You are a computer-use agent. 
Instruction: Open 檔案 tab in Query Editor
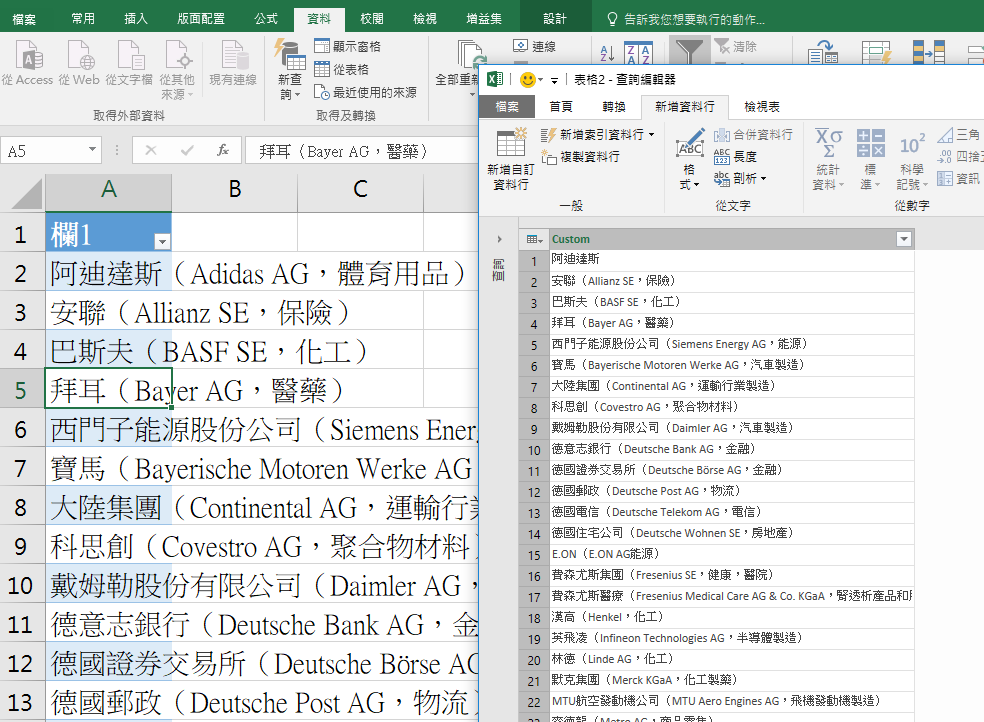tap(507, 107)
